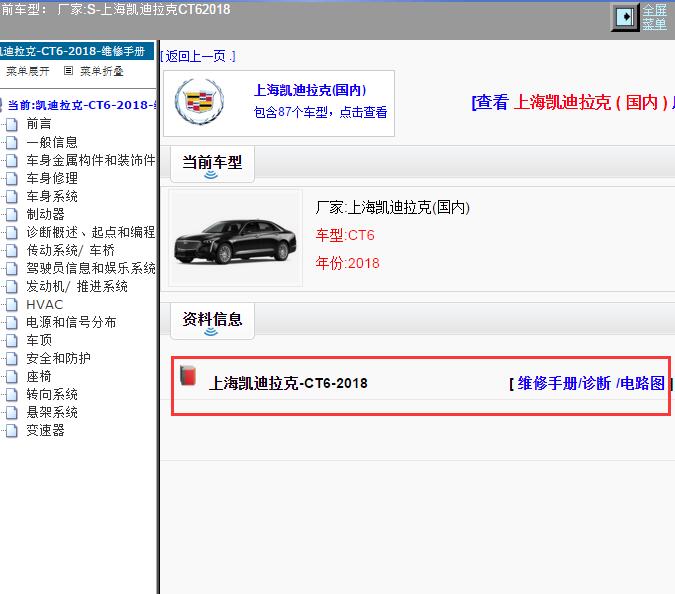The width and height of the screenshot is (675, 594).
Task: Click the document icon beside 驾驶员信息和娱乐系统
Action: click(12, 269)
